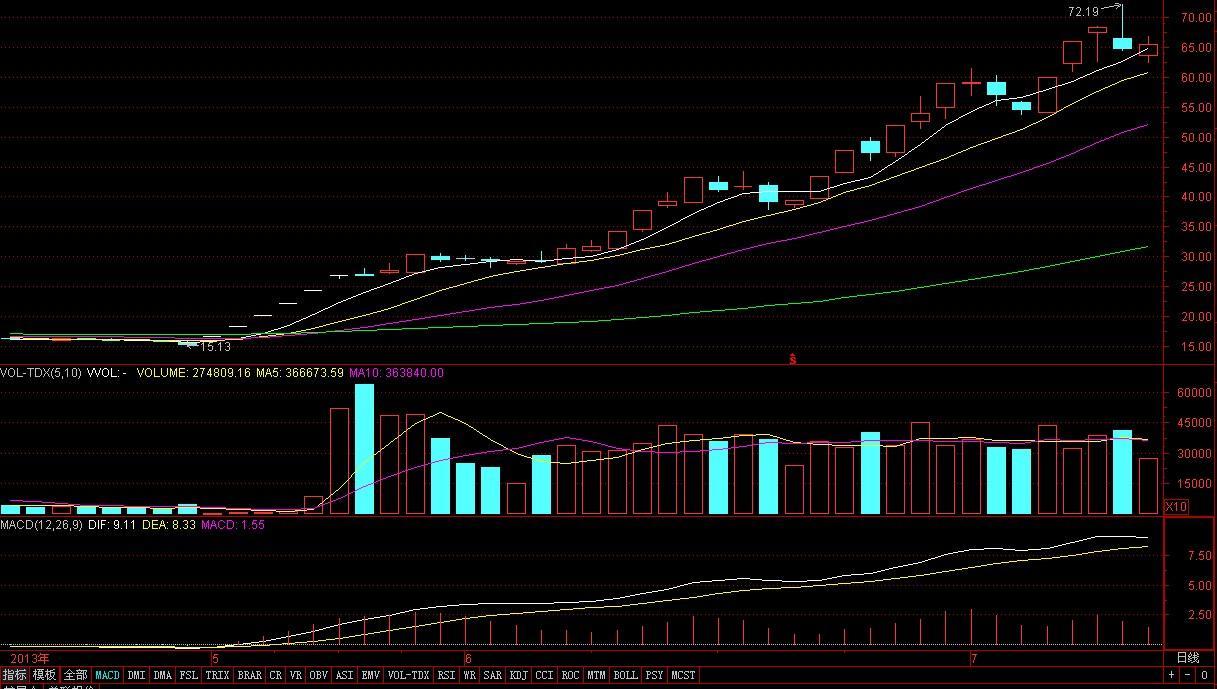Click the 70.00 price axis label
This screenshot has width=1217, height=689.
coord(1195,18)
